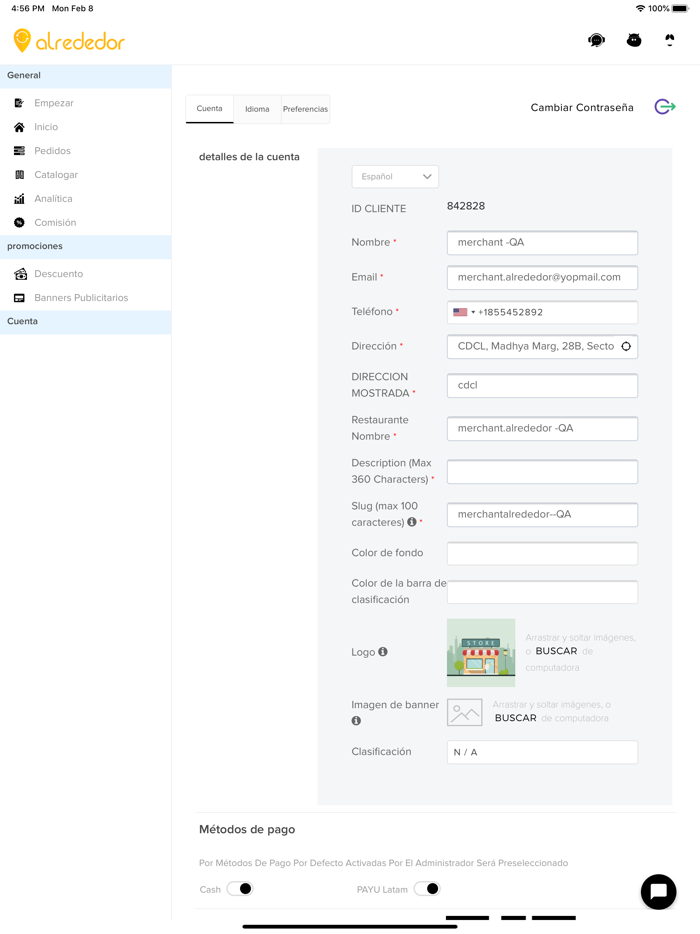The image size is (700, 934).
Task: Click the banner image placeholder icon
Action: tap(465, 712)
